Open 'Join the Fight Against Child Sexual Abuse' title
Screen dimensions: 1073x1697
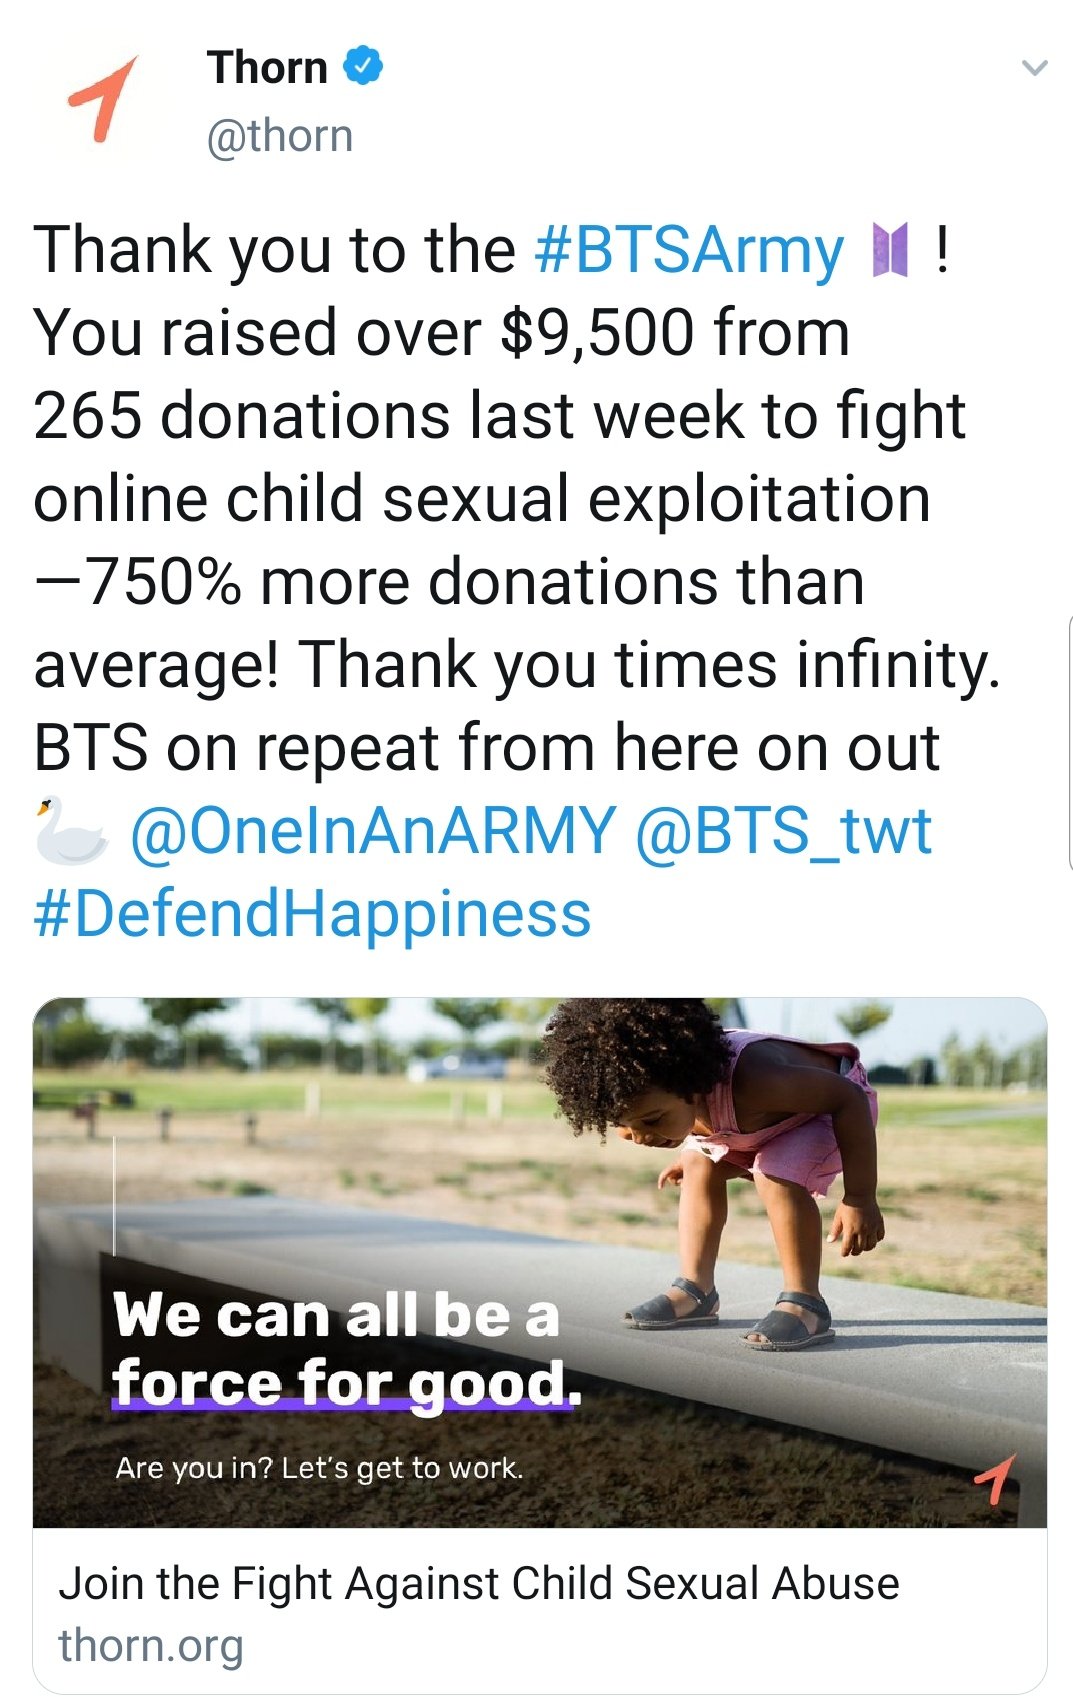click(x=479, y=1584)
